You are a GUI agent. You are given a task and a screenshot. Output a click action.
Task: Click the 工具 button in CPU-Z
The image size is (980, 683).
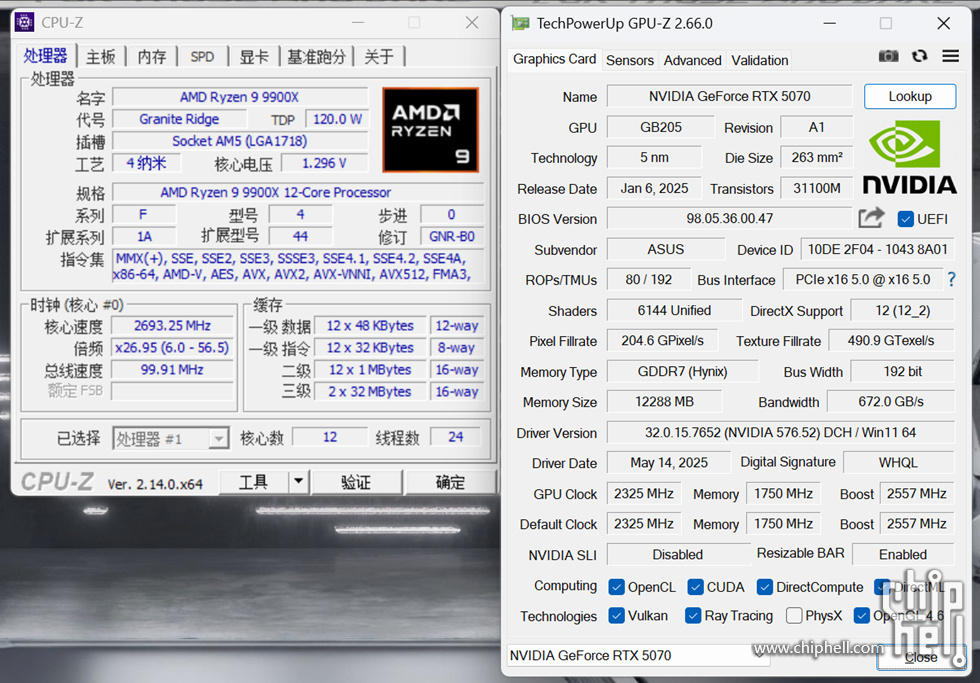tap(253, 482)
